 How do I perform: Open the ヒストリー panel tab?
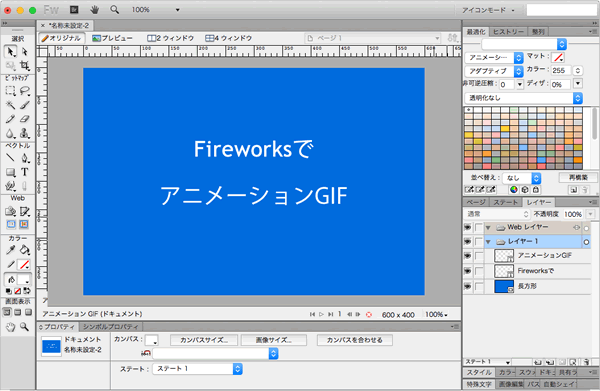[x=508, y=32]
